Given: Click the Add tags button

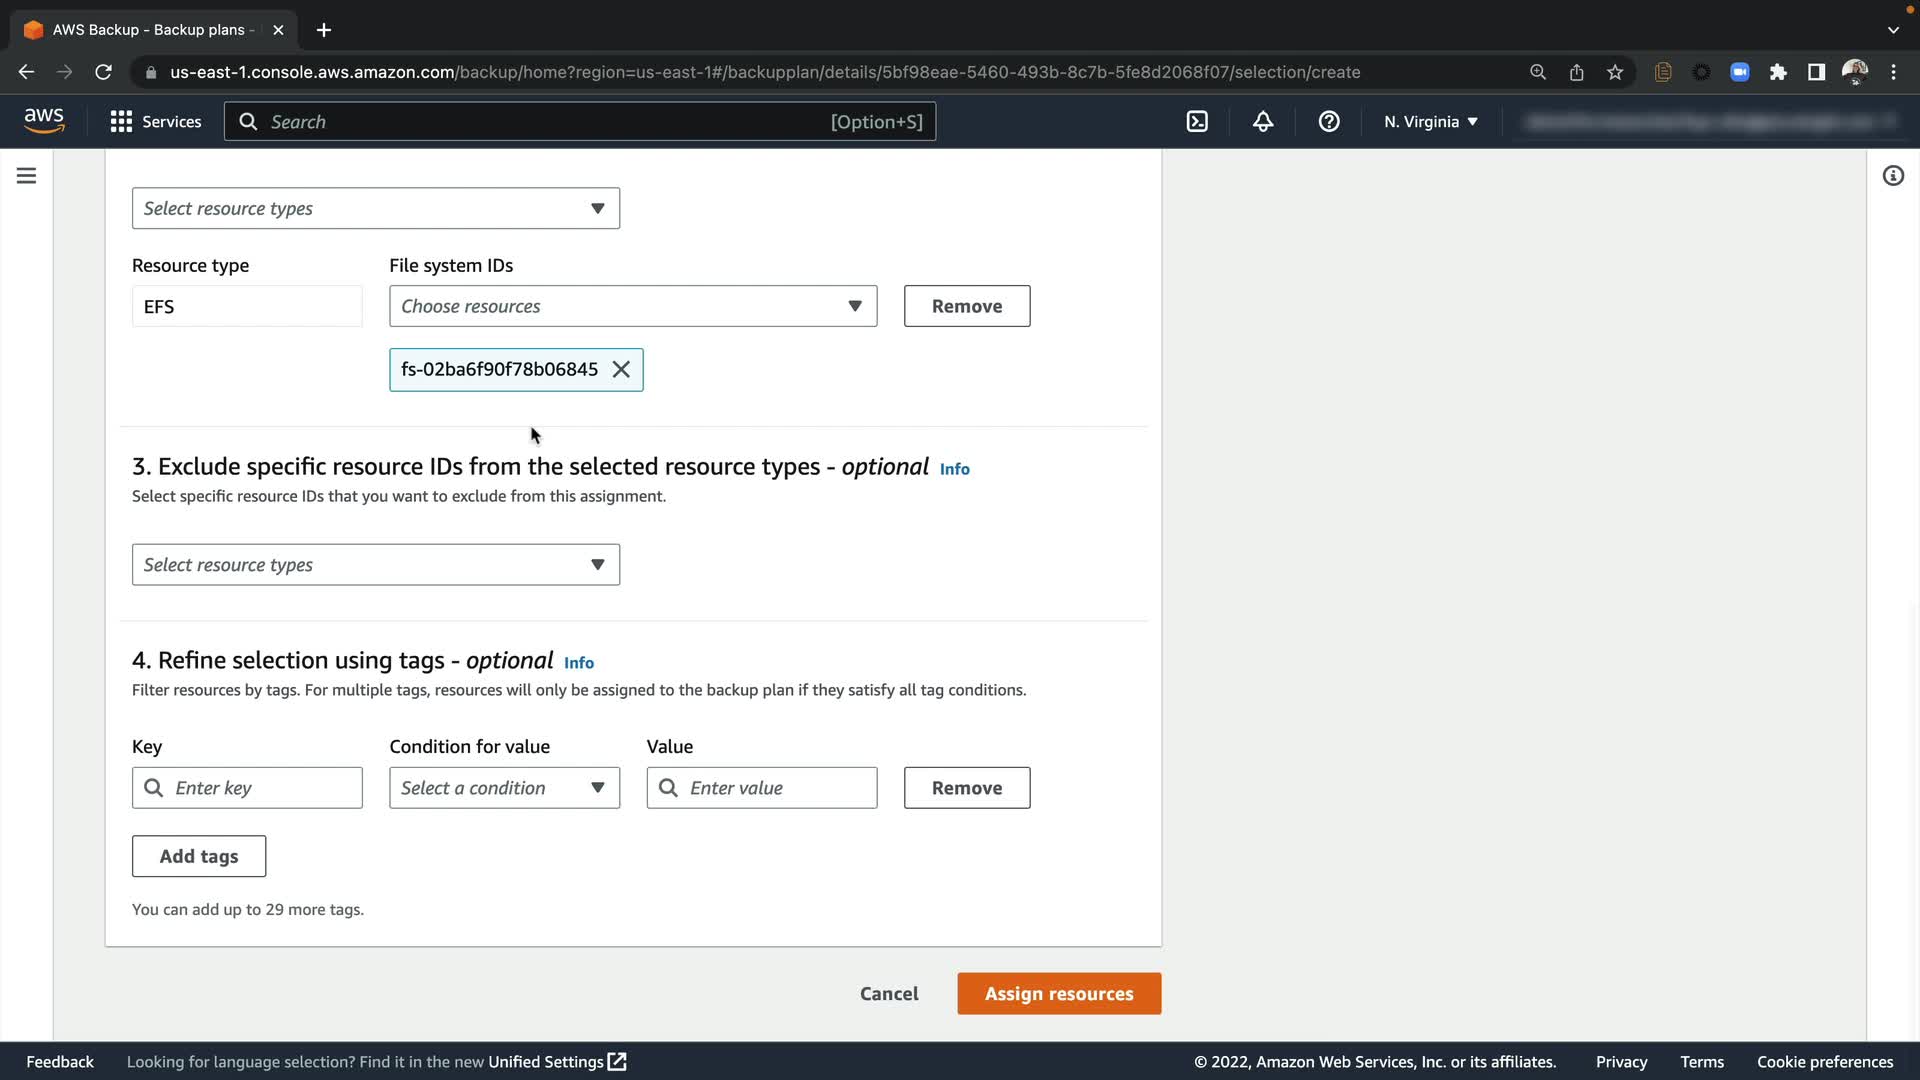Looking at the screenshot, I should click(199, 856).
